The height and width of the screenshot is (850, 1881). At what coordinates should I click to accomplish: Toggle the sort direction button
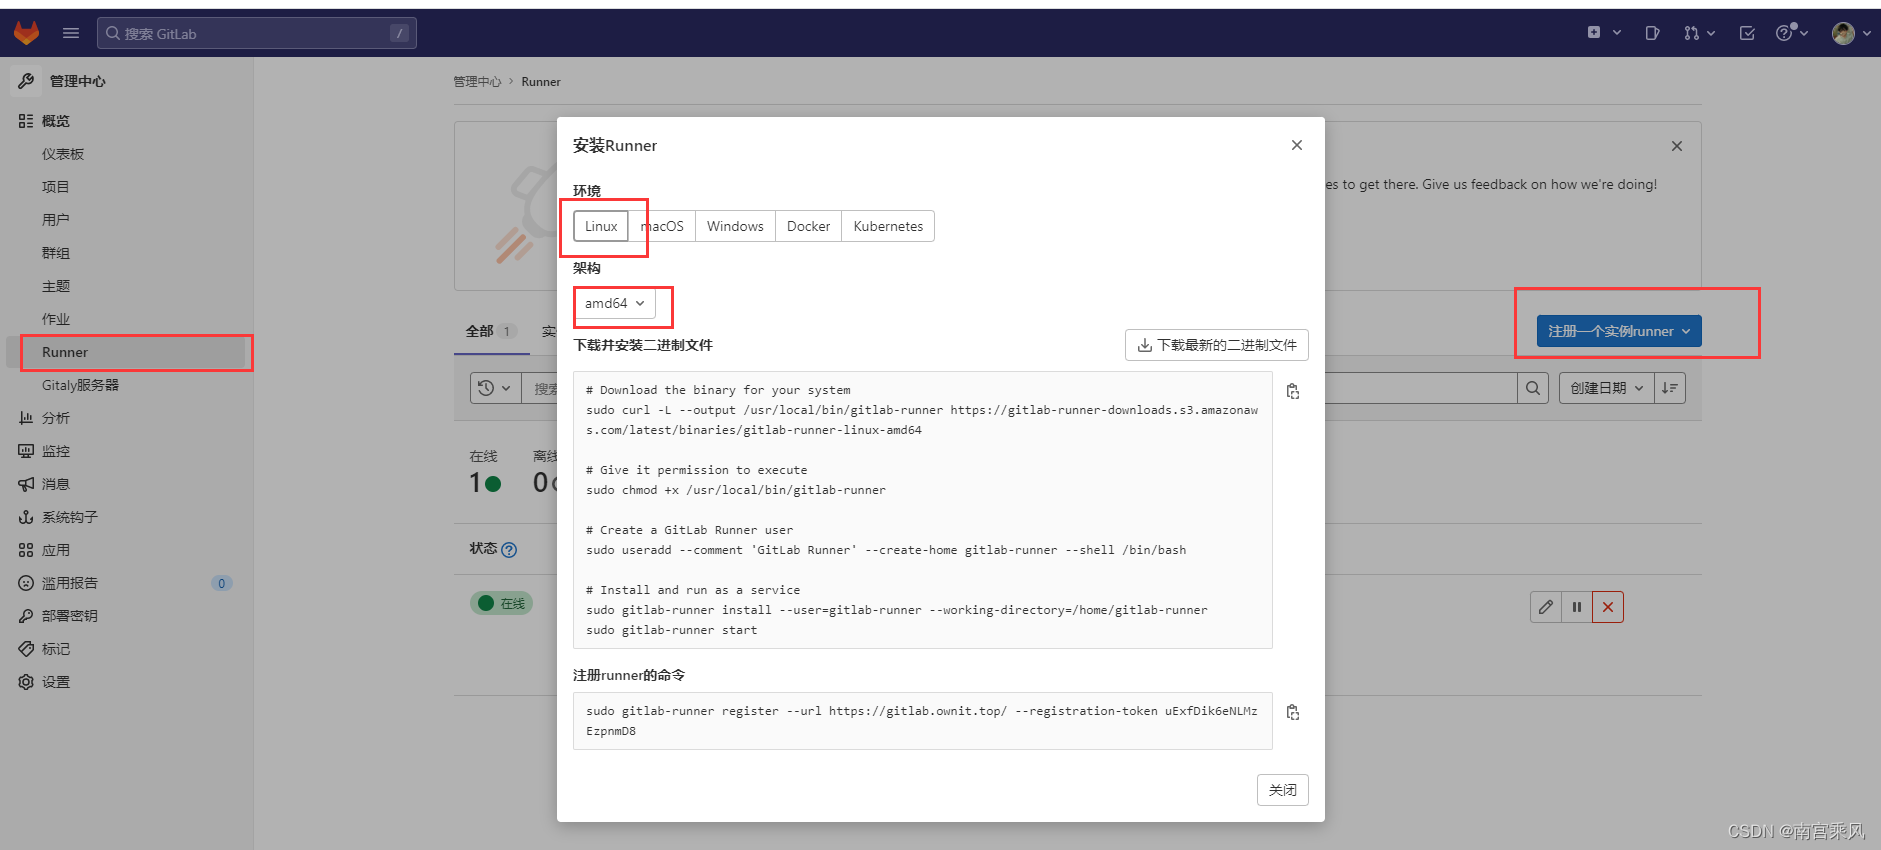coord(1670,388)
